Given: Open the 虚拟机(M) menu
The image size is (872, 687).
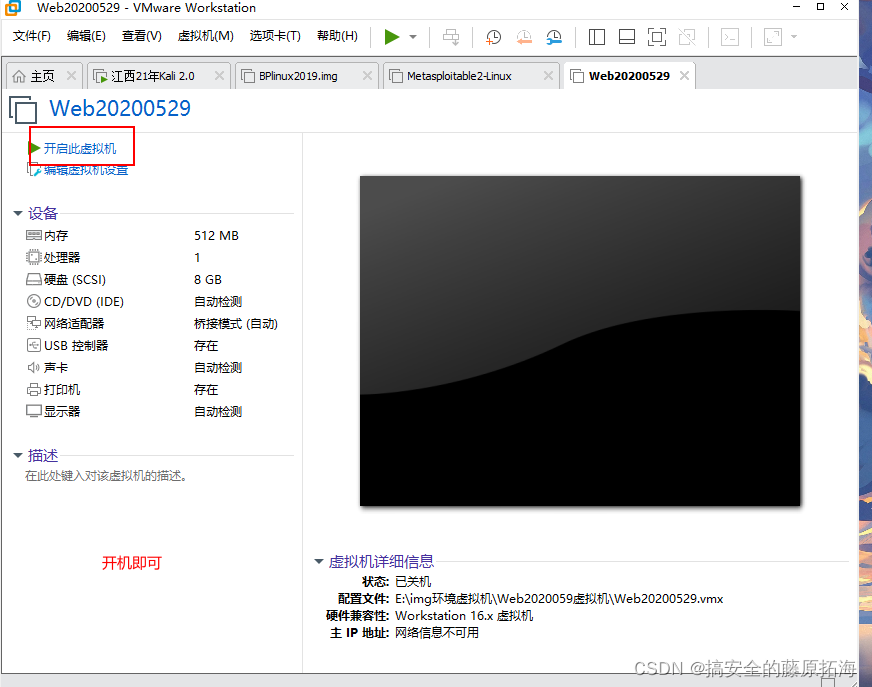Looking at the screenshot, I should [x=205, y=36].
